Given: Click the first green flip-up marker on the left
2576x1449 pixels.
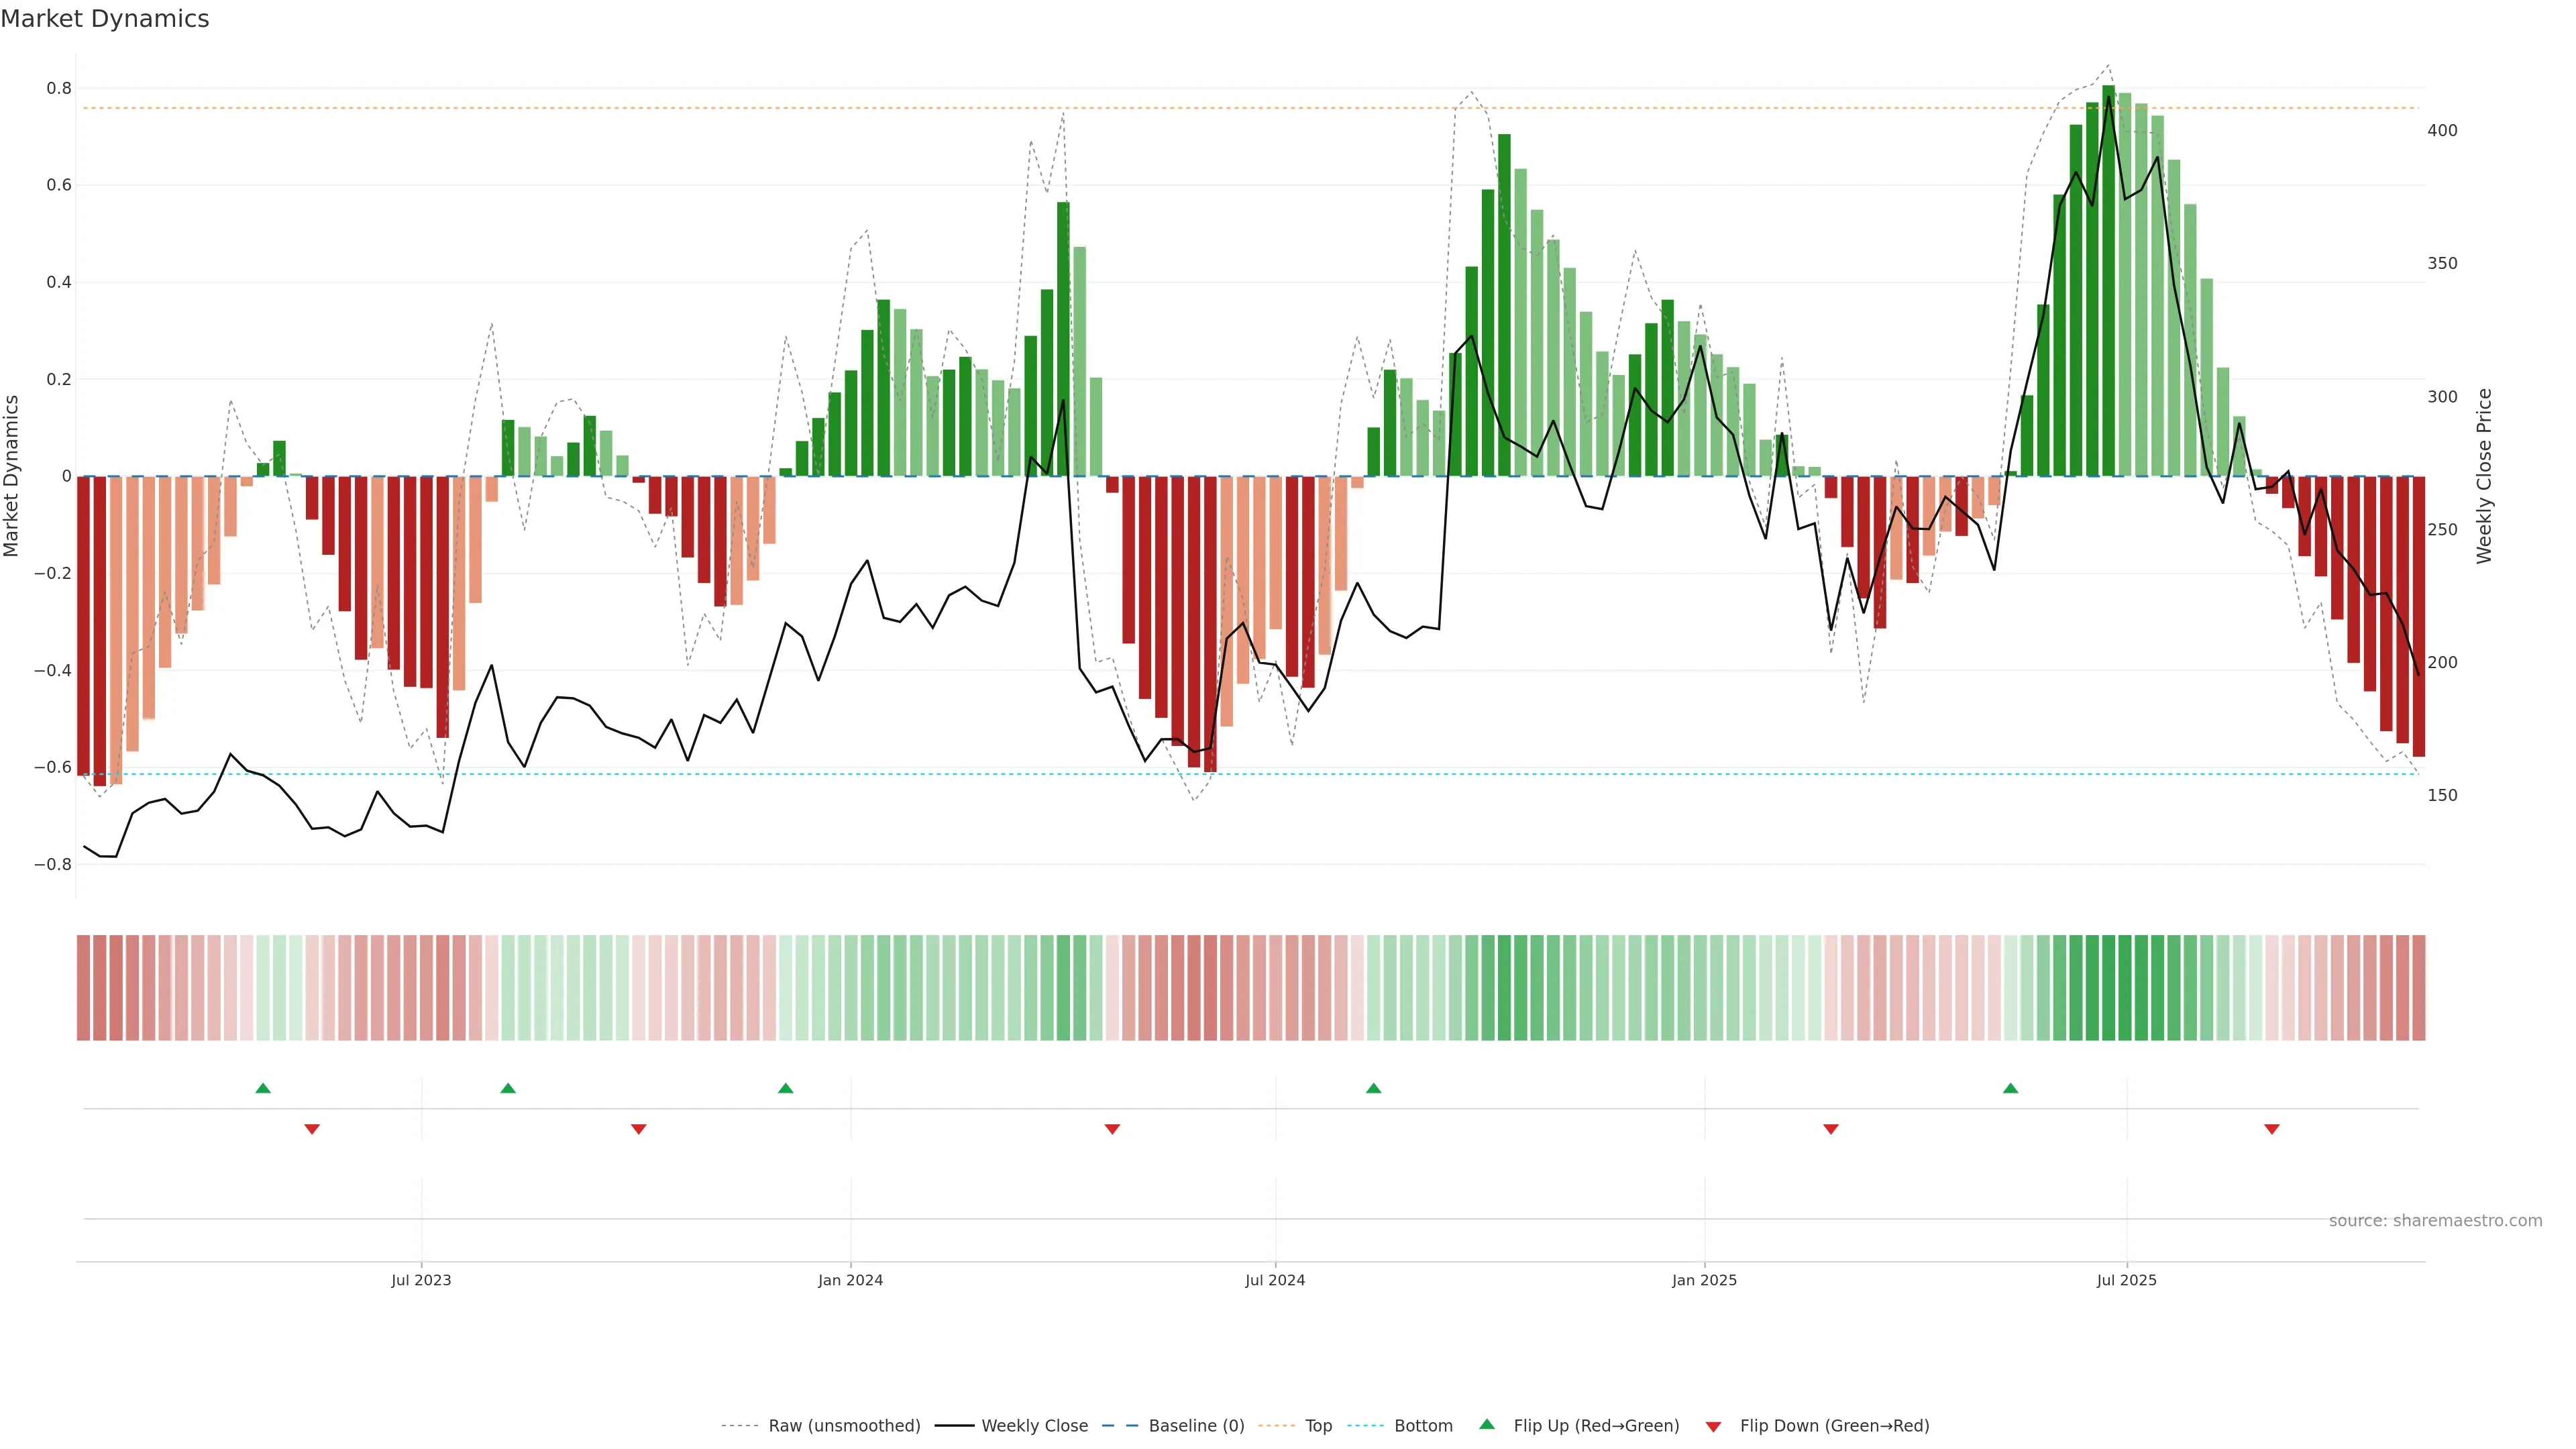Looking at the screenshot, I should pos(263,1088).
